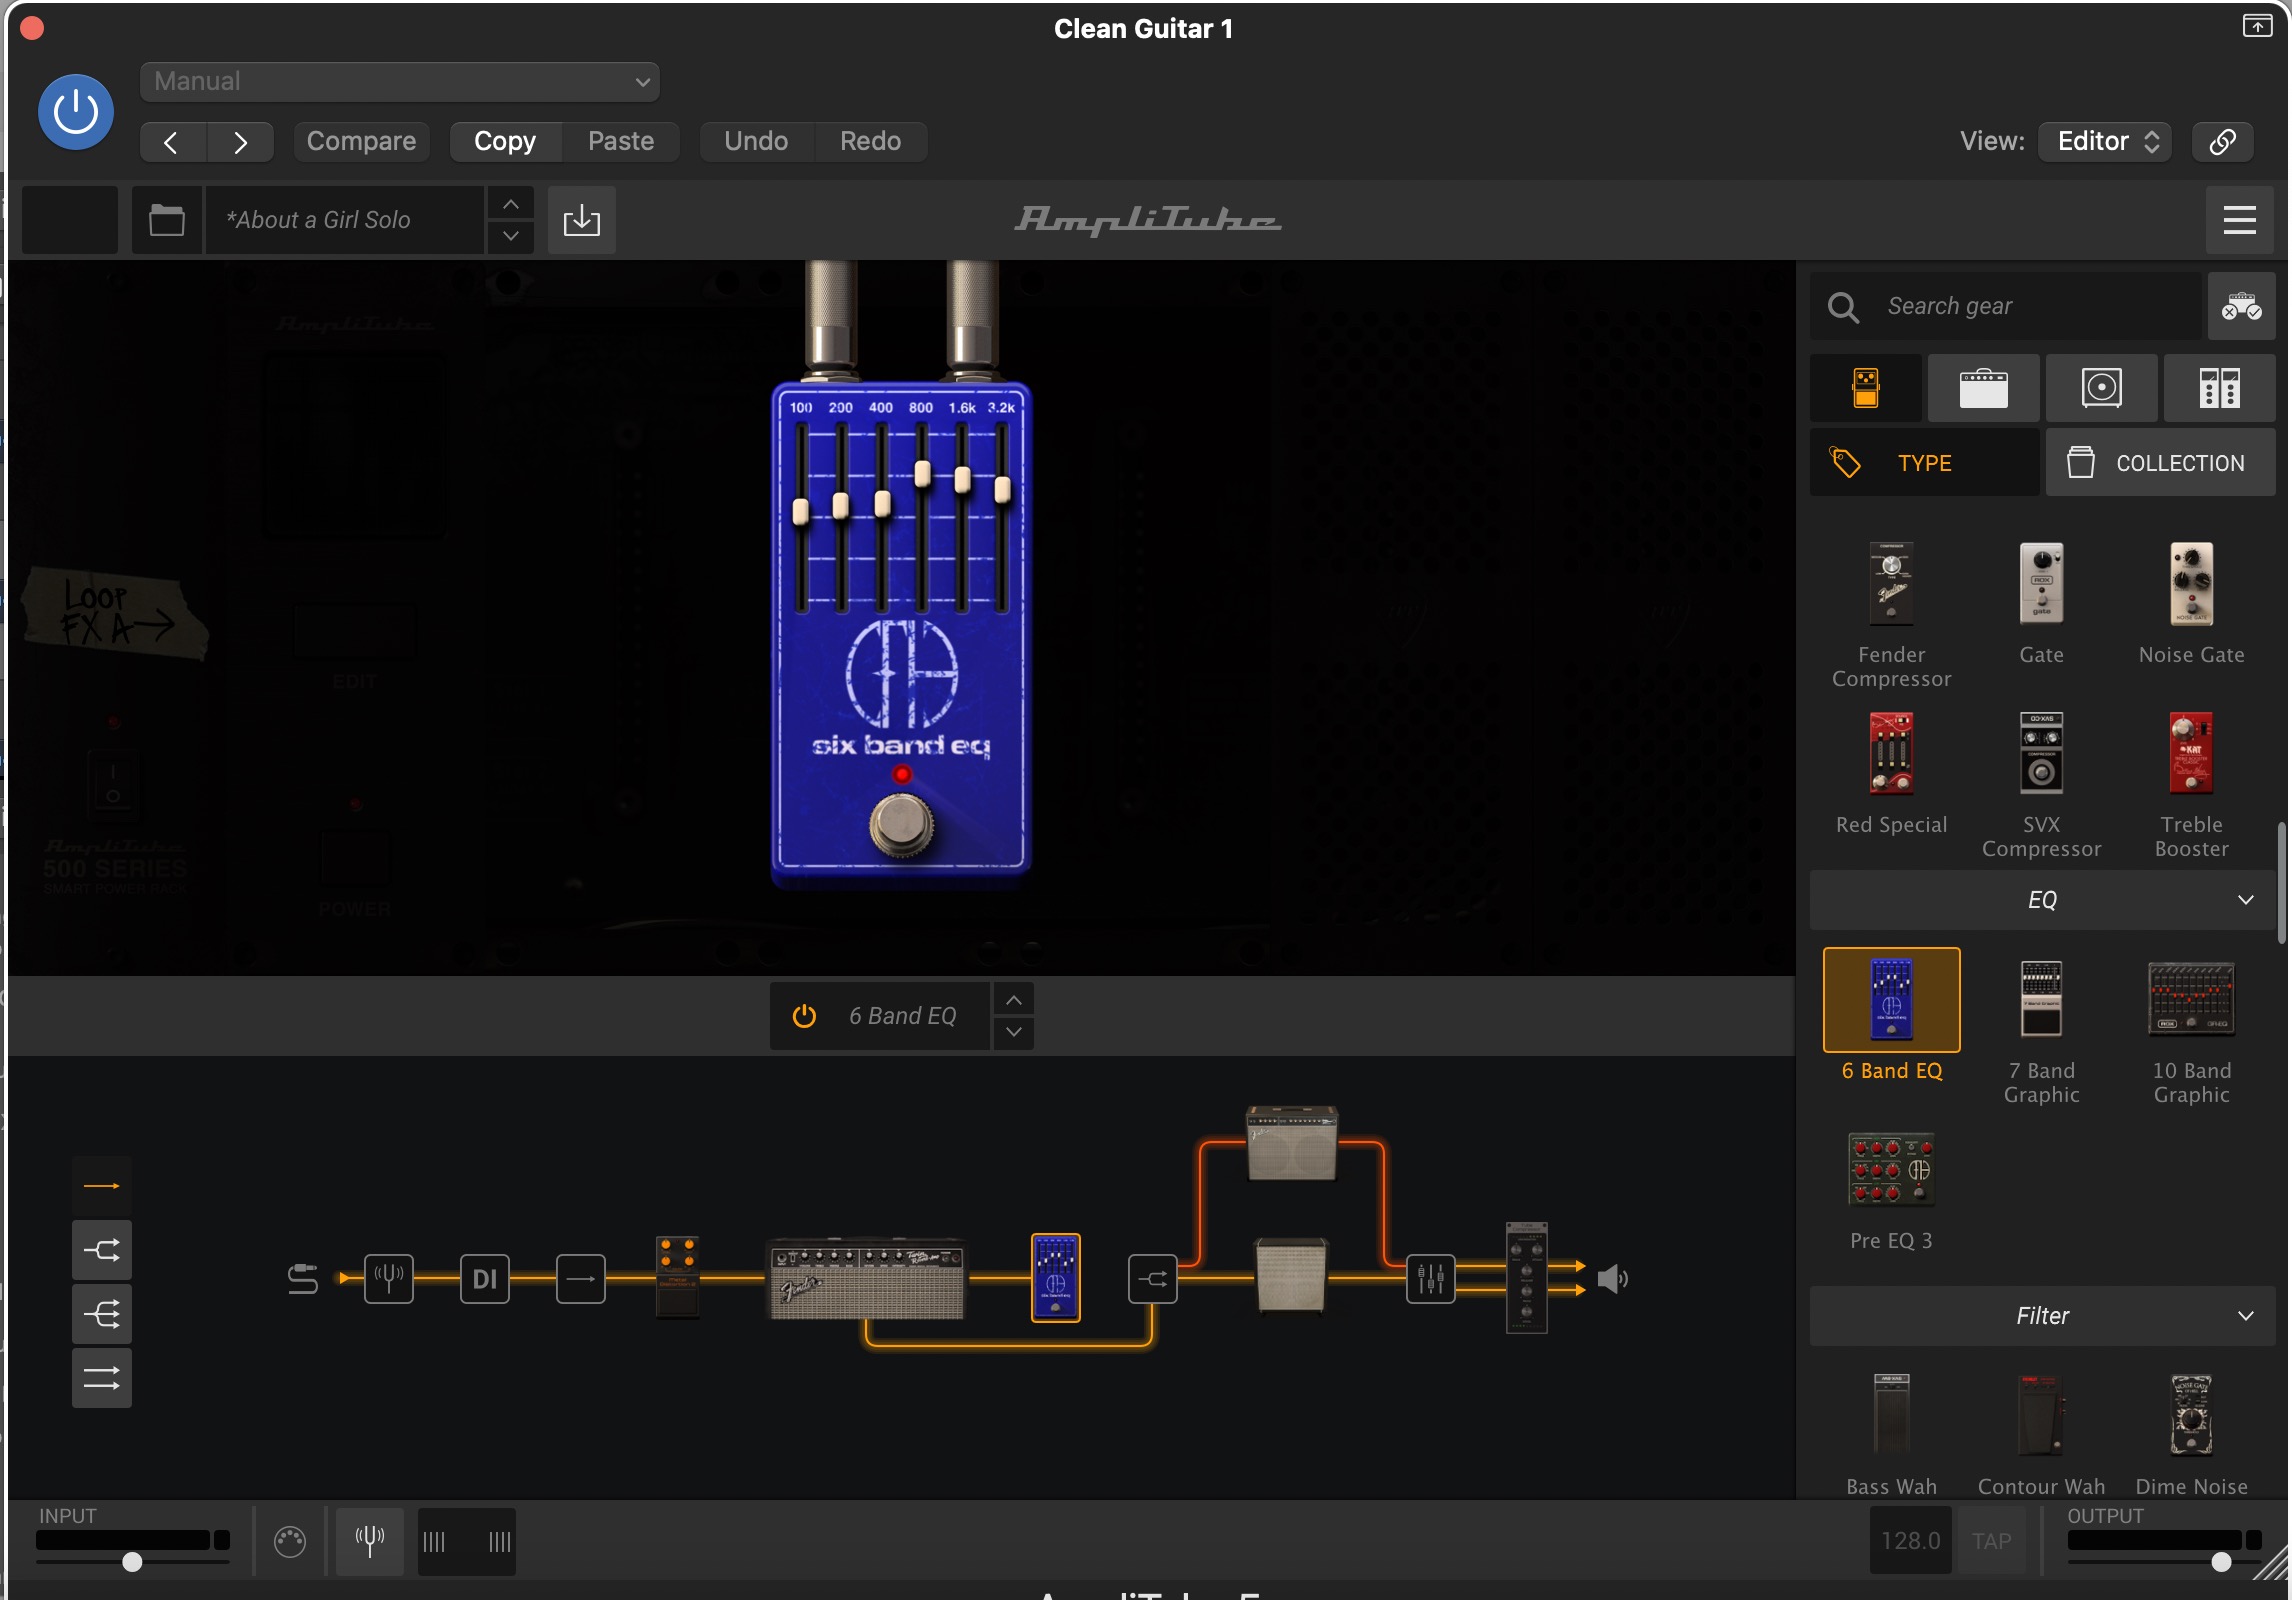Toggle the tuner button in bottom bar
Viewport: 2292px width, 1600px height.
[x=370, y=1541]
